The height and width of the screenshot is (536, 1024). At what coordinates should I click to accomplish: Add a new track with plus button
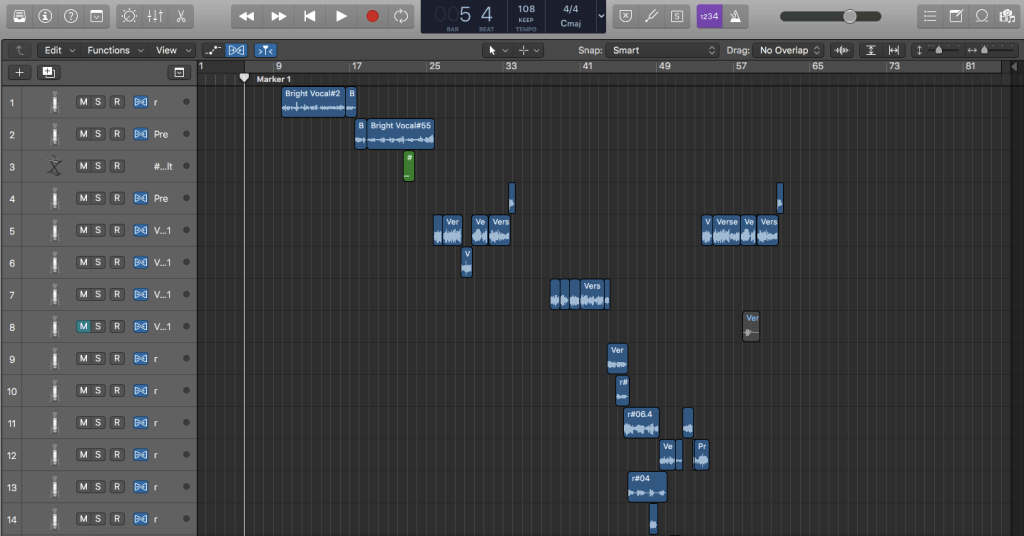point(19,72)
